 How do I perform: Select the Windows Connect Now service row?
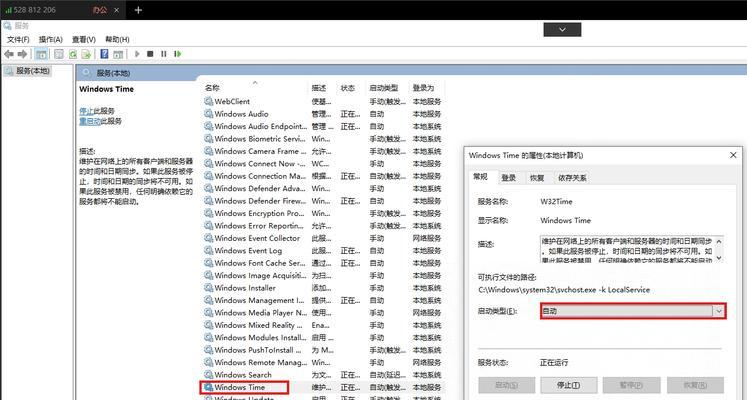tap(323, 163)
